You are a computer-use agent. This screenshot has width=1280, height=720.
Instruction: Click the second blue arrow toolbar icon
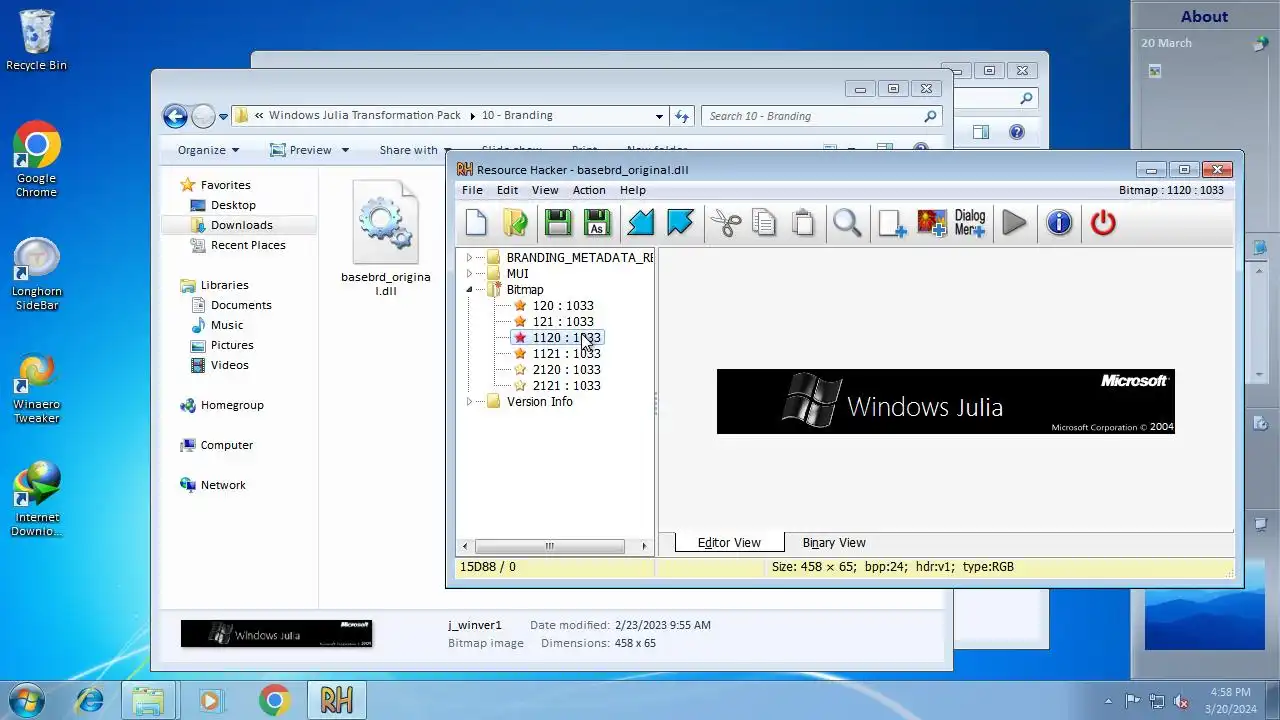coord(680,222)
